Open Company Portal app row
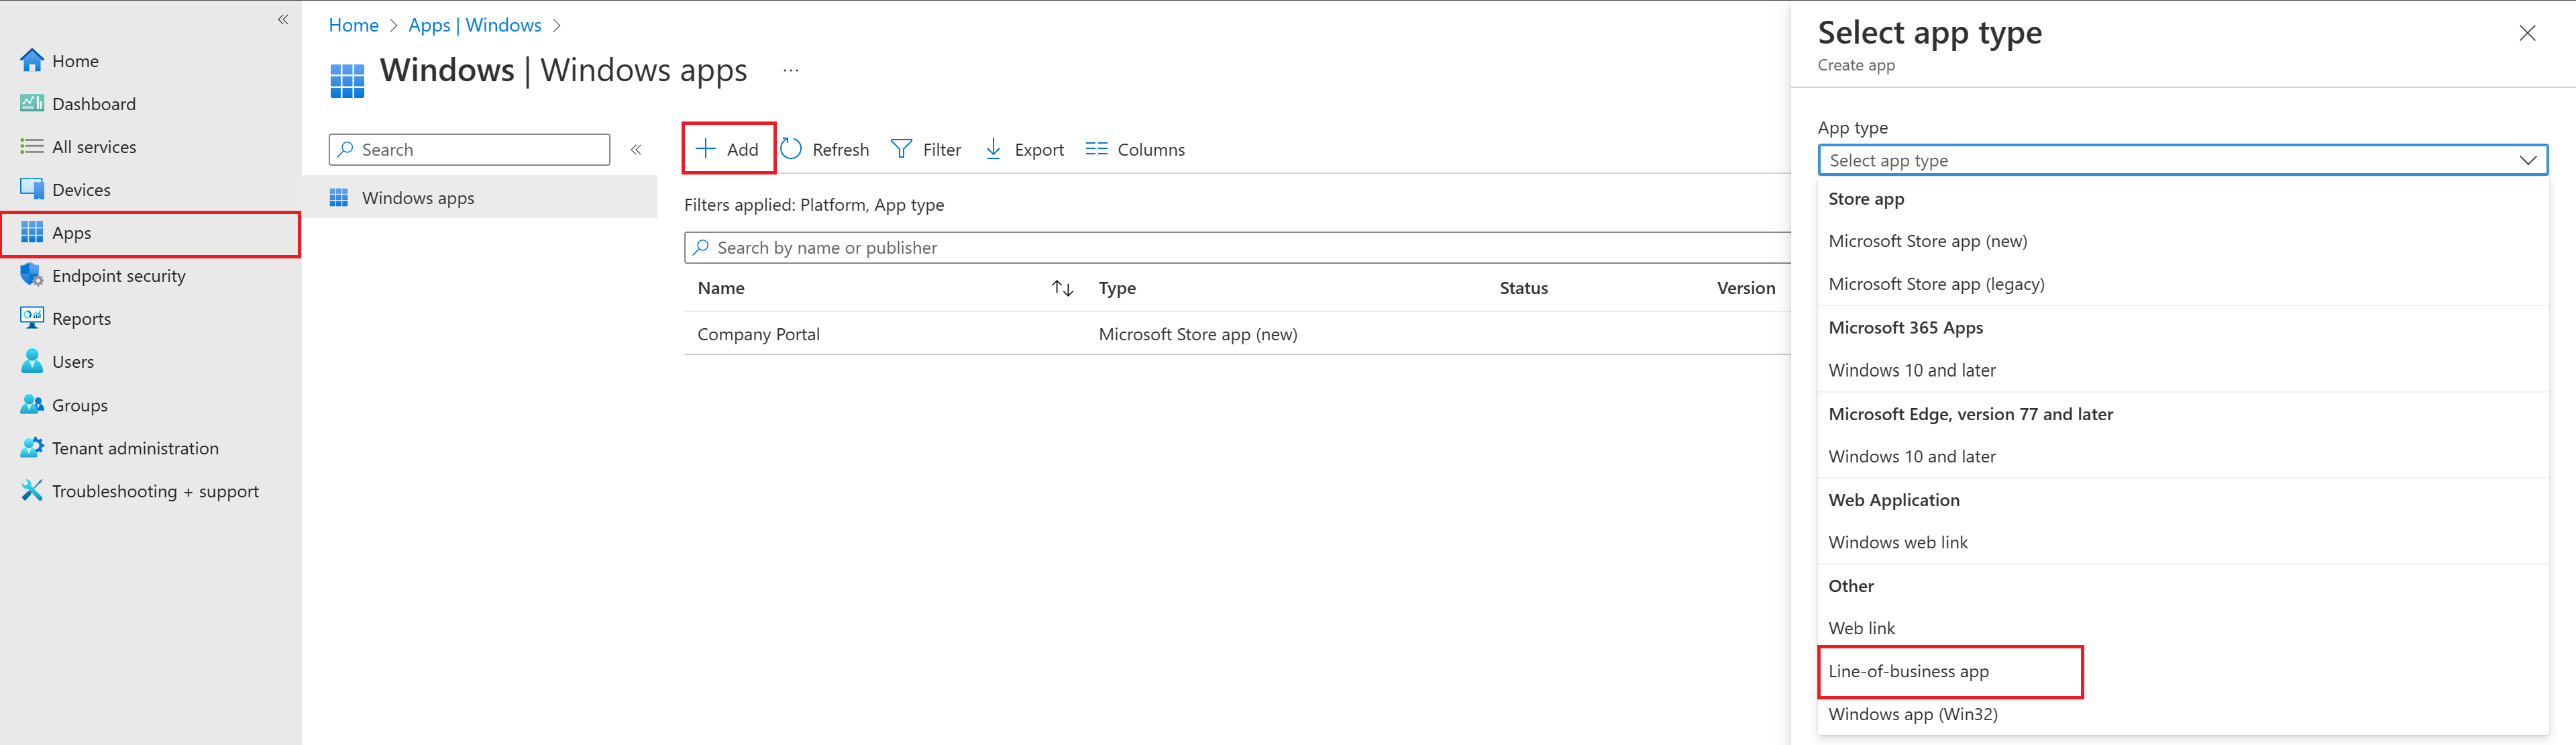 758,334
